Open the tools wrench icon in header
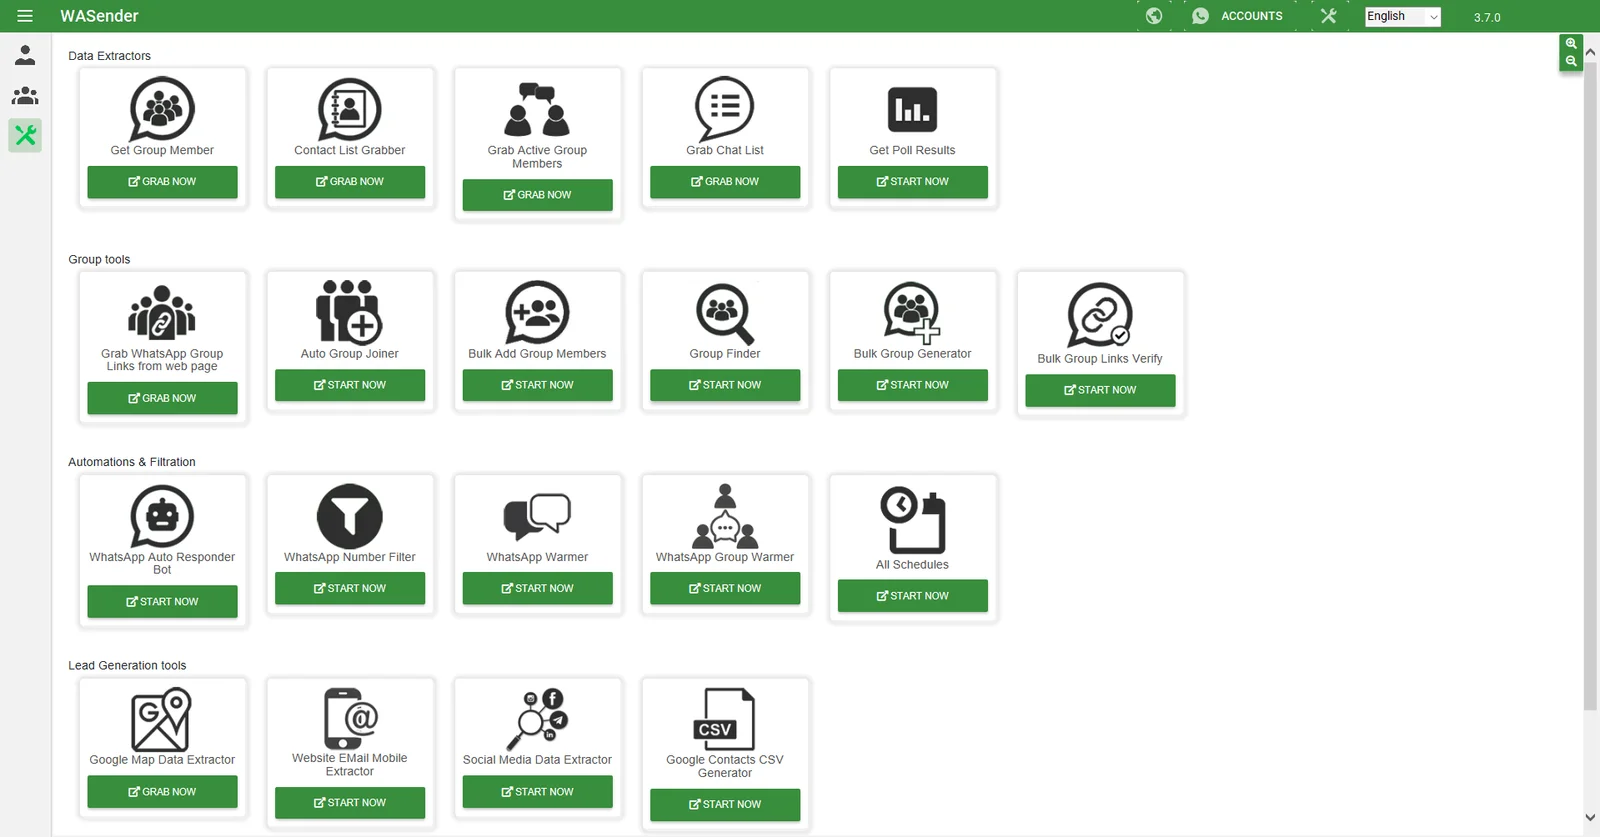Image resolution: width=1600 pixels, height=837 pixels. (1328, 16)
